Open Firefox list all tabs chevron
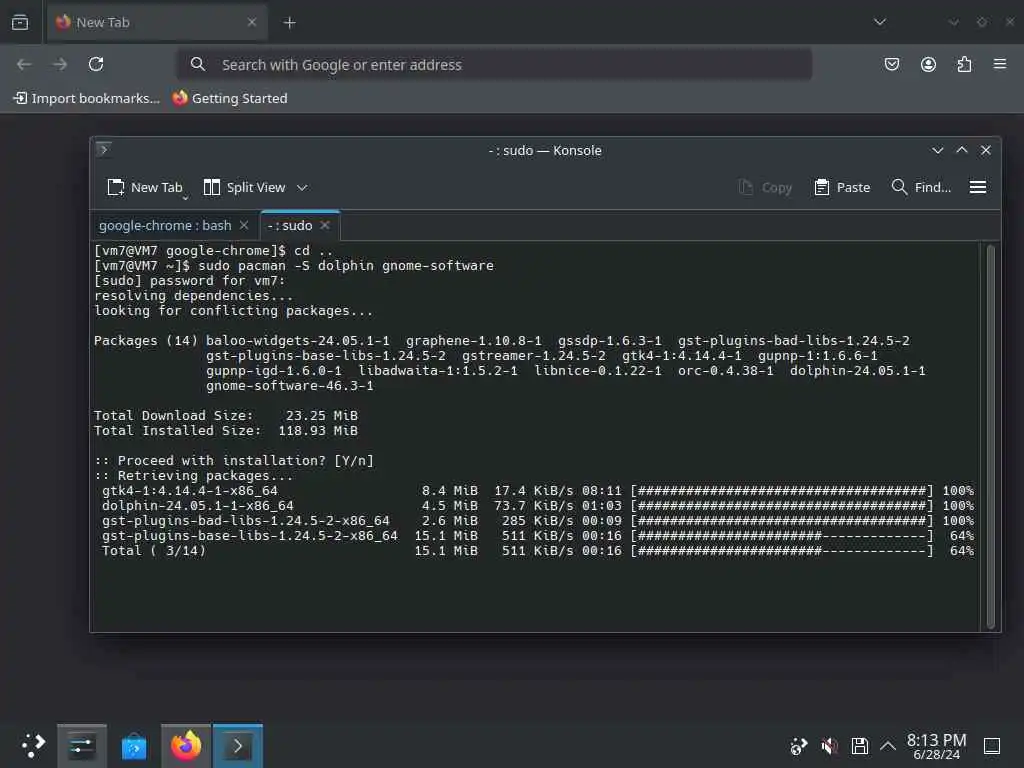The width and height of the screenshot is (1024, 768). 880,22
